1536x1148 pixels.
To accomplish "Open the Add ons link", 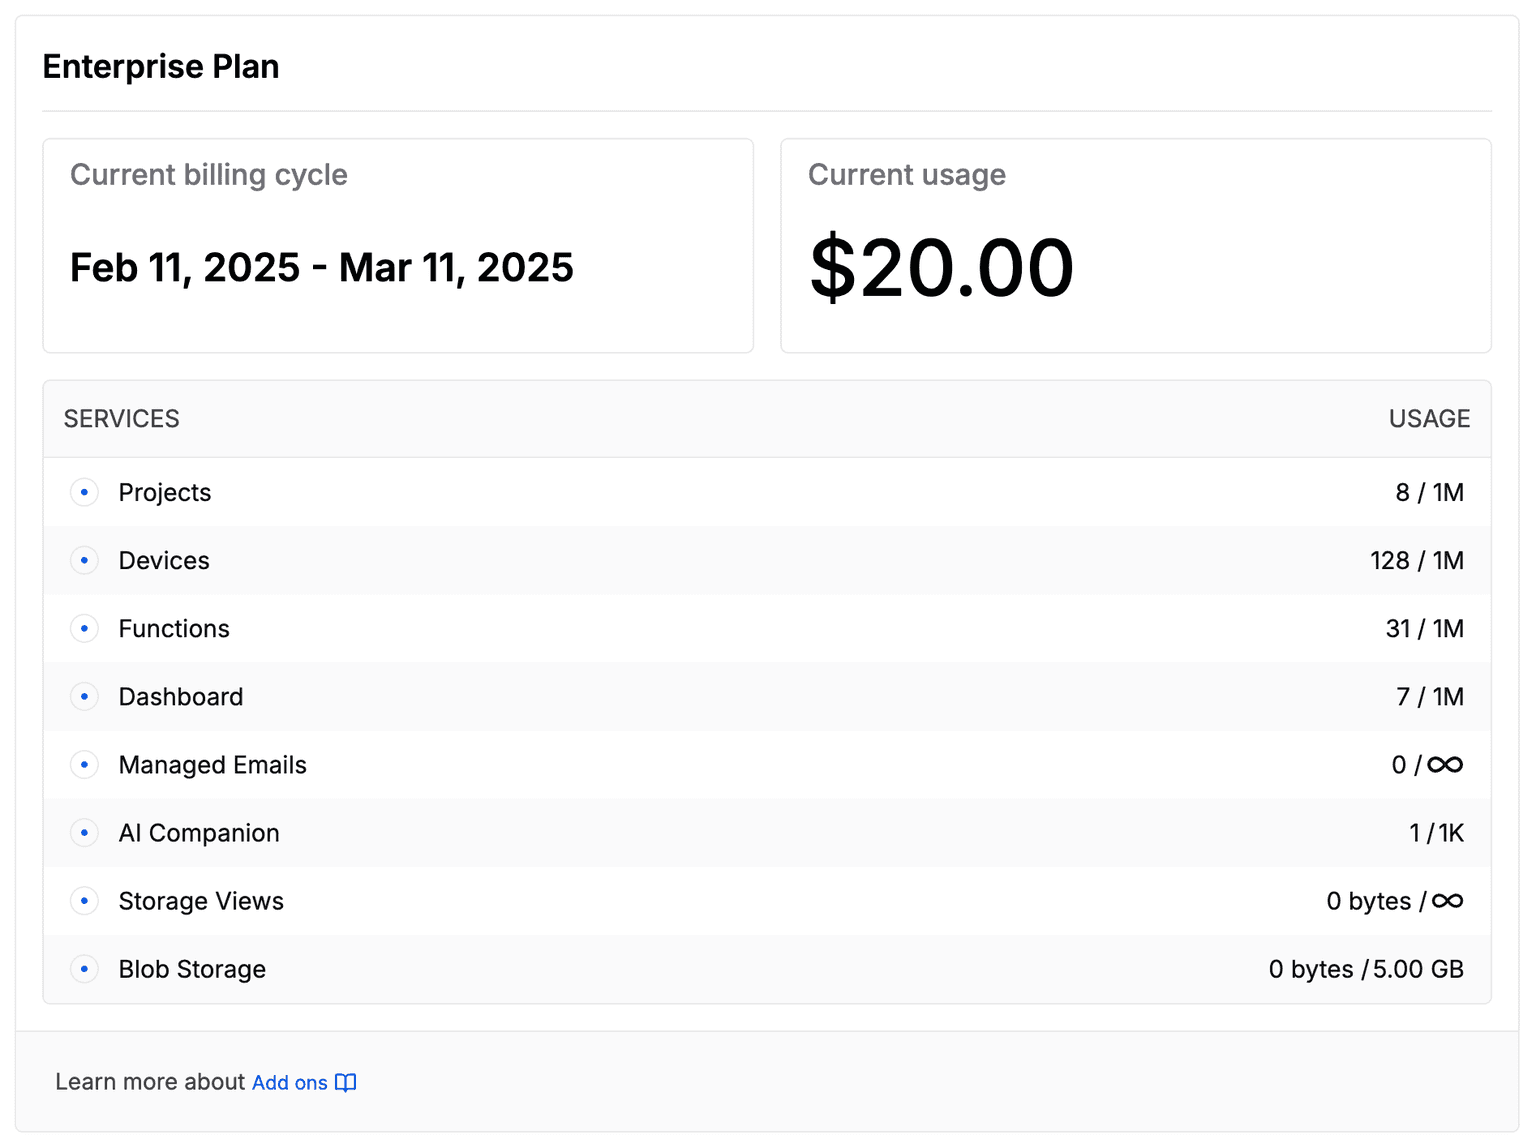I will pos(289,1082).
